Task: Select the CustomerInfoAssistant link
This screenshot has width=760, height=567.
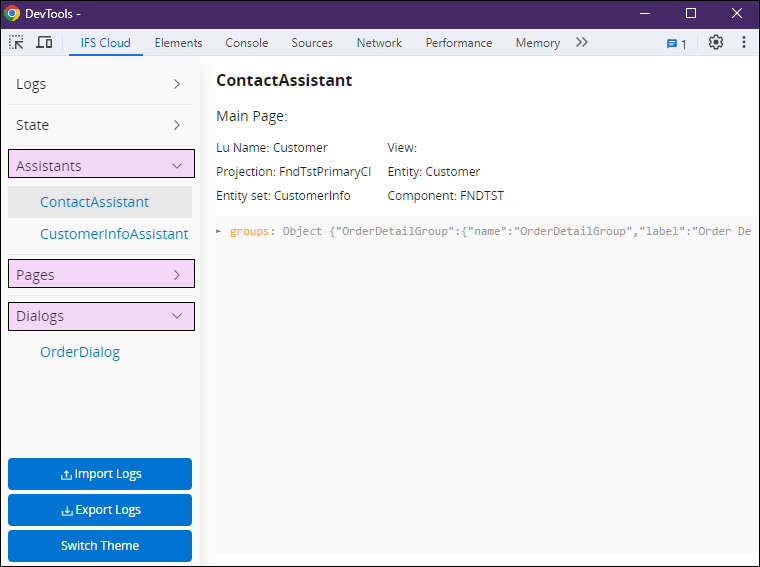Action: tap(114, 234)
